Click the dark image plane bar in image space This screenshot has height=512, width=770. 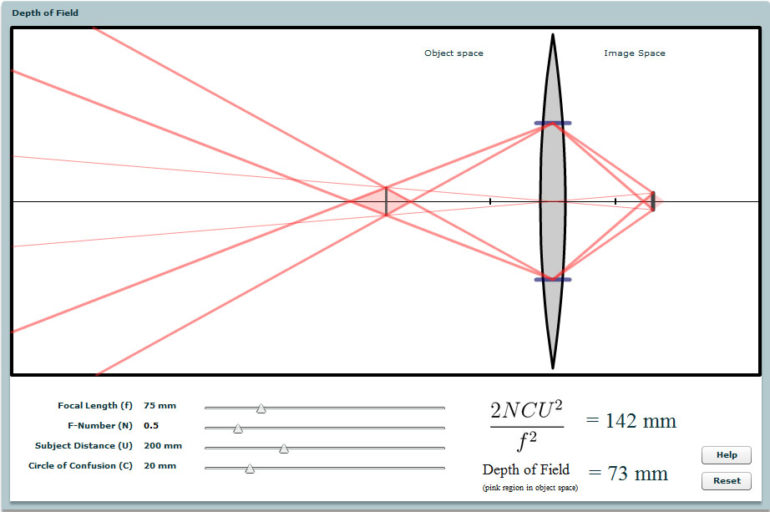pyautogui.click(x=653, y=201)
